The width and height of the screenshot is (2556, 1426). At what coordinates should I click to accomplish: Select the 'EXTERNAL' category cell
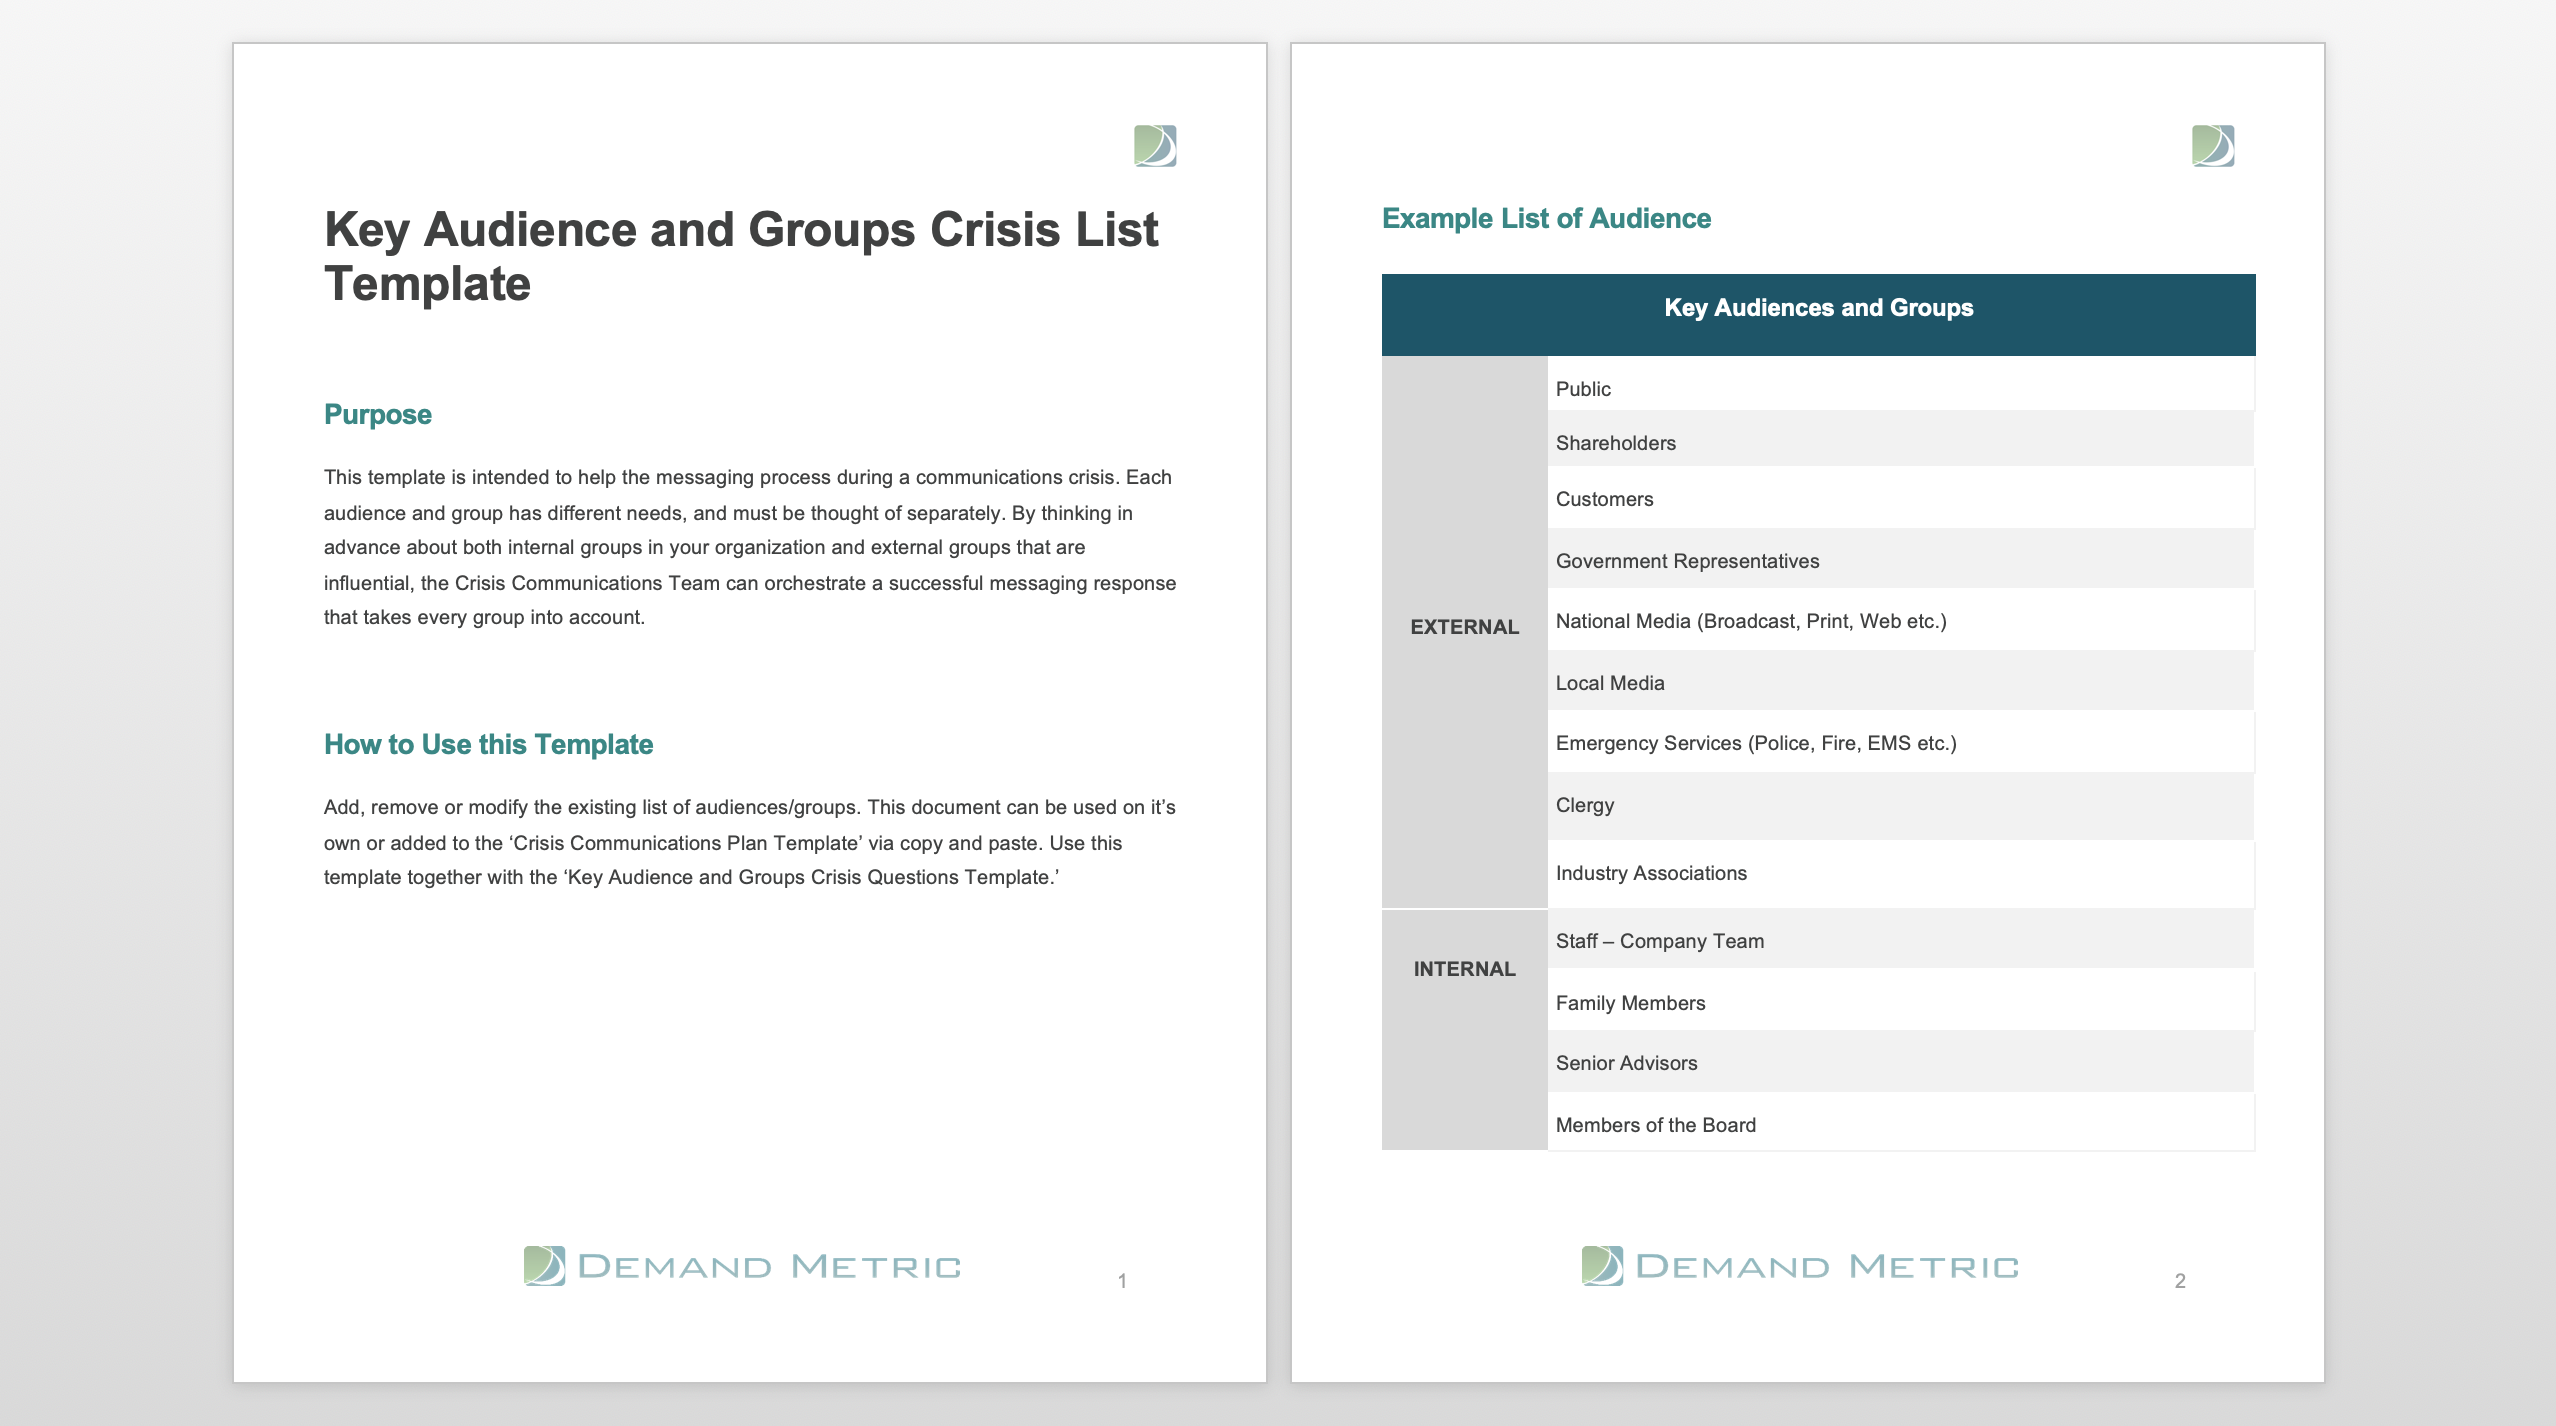point(1465,631)
